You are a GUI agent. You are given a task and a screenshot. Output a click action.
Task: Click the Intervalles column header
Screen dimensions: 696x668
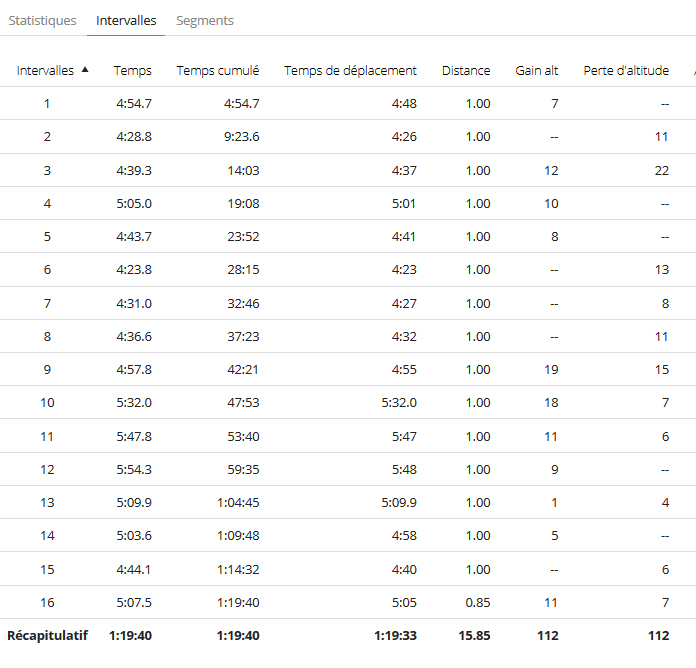point(45,71)
